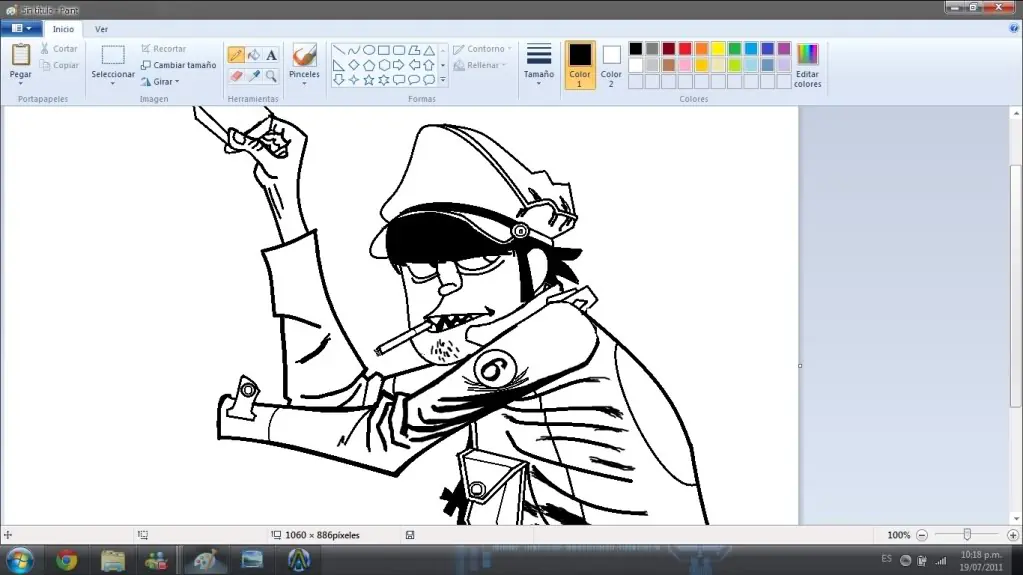Click the taskbar clock 10:18 p.m.

pyautogui.click(x=981, y=555)
